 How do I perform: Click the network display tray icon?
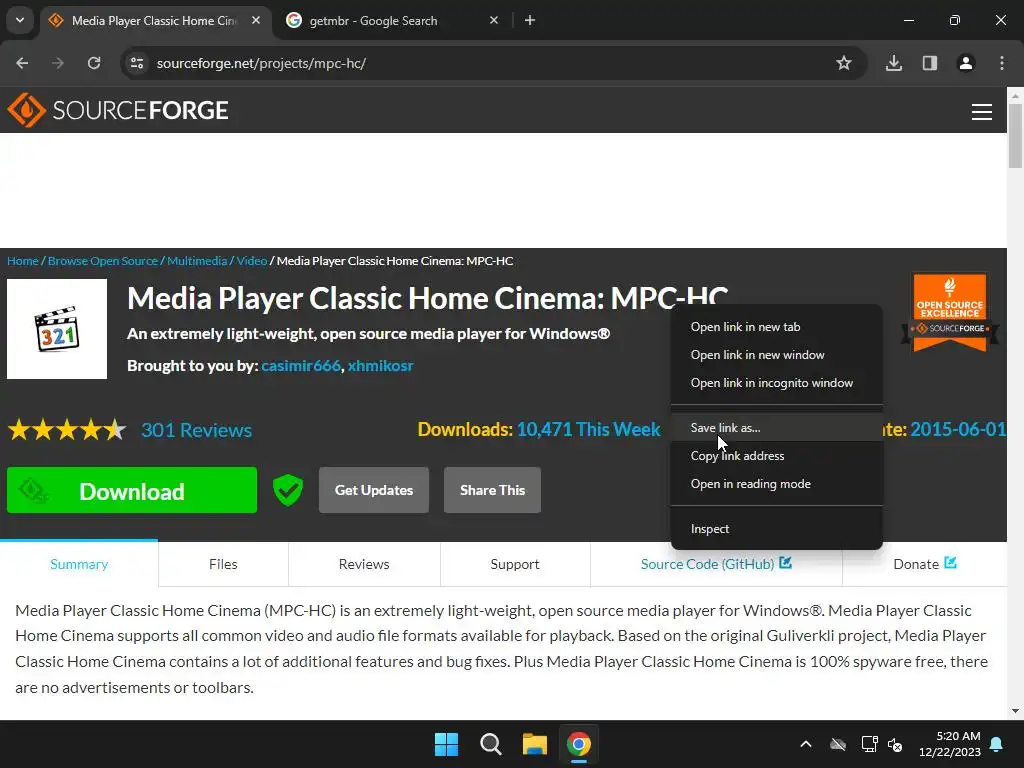click(x=869, y=744)
